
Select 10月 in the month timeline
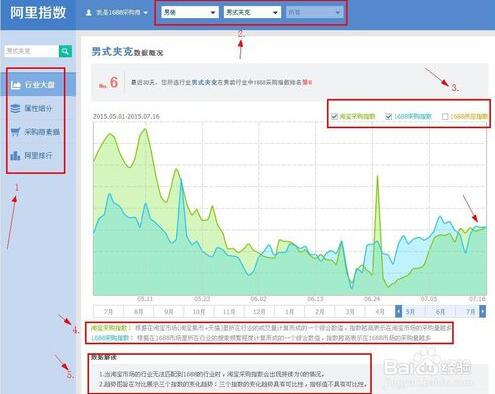coord(199,312)
